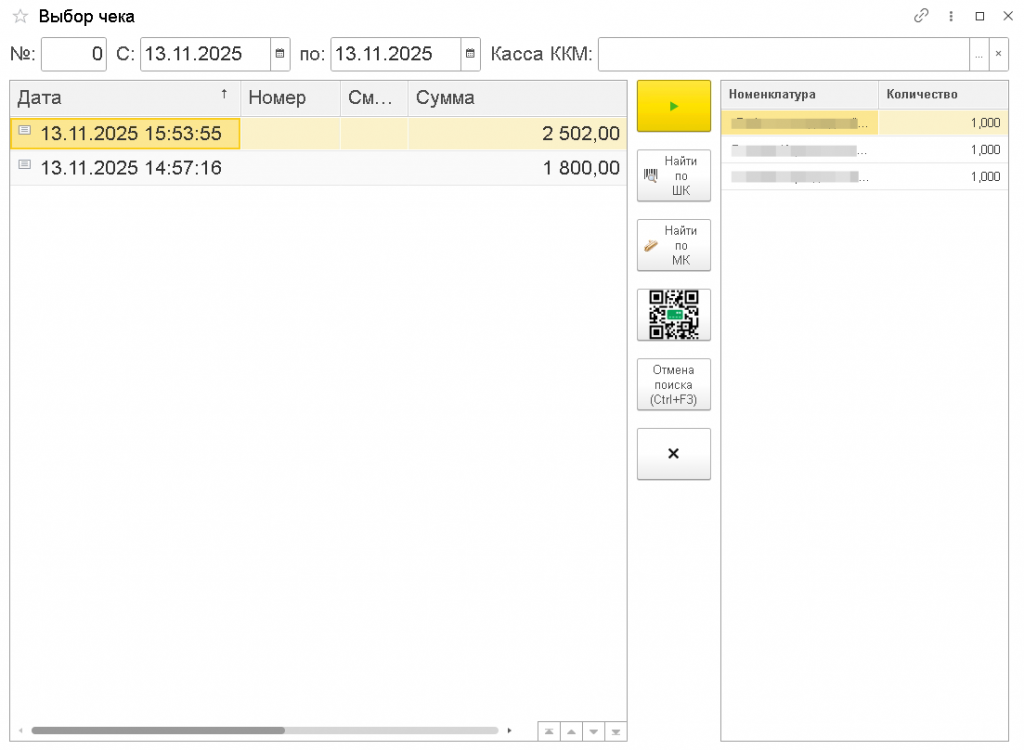Click the Сумма column header
This screenshot has width=1024, height=750.
[x=517, y=98]
